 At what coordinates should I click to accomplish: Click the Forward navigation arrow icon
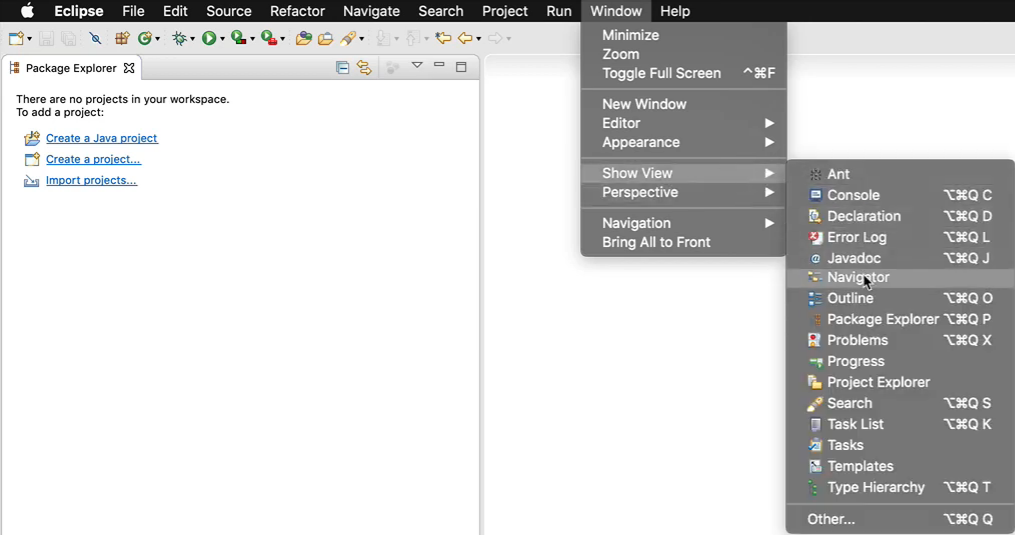pos(495,38)
